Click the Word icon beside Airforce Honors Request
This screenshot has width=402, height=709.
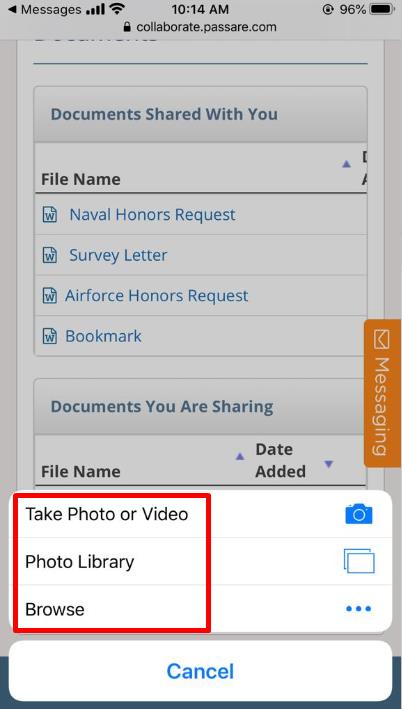click(49, 296)
